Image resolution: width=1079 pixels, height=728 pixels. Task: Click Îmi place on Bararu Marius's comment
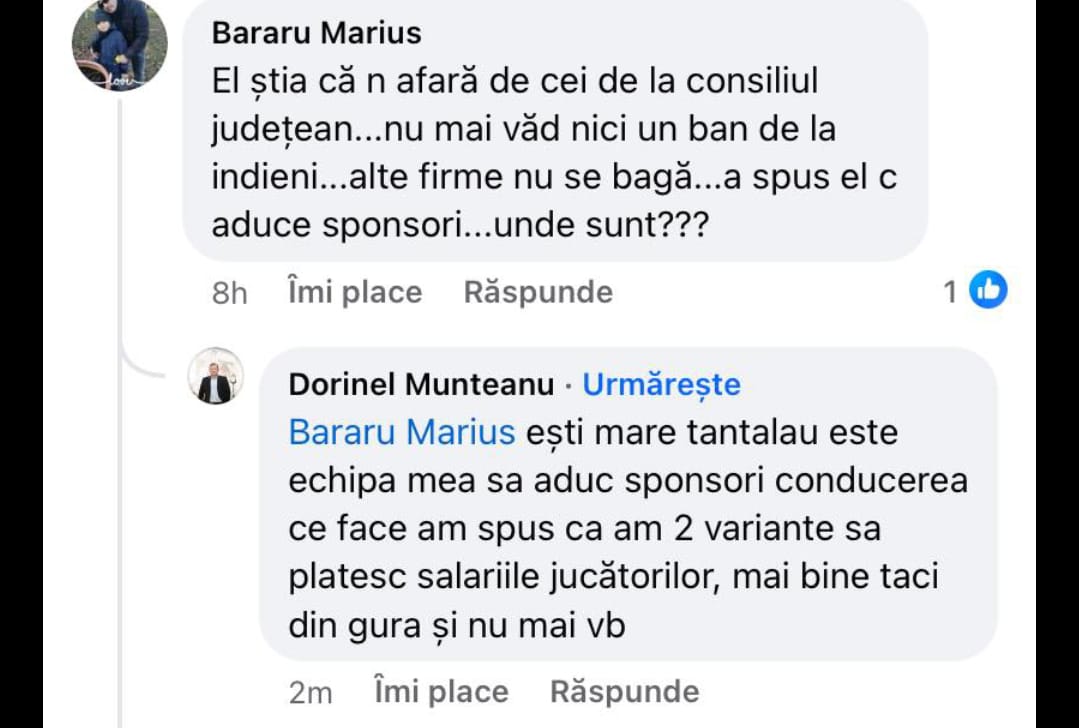[x=353, y=292]
